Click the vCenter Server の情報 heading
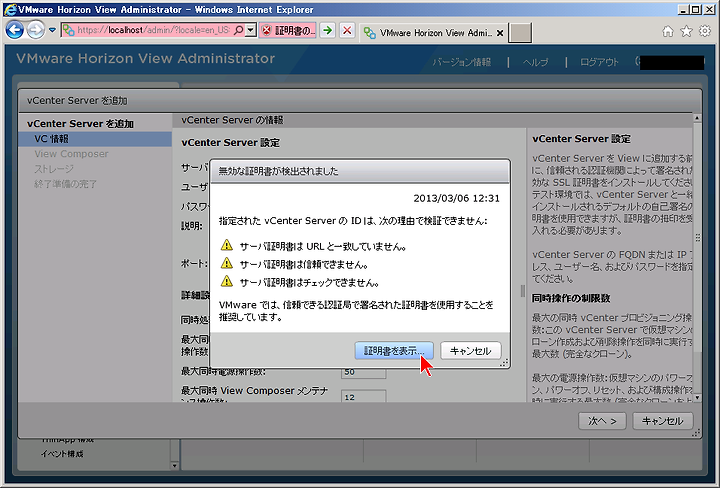The height and width of the screenshot is (488, 720). pyautogui.click(x=232, y=120)
